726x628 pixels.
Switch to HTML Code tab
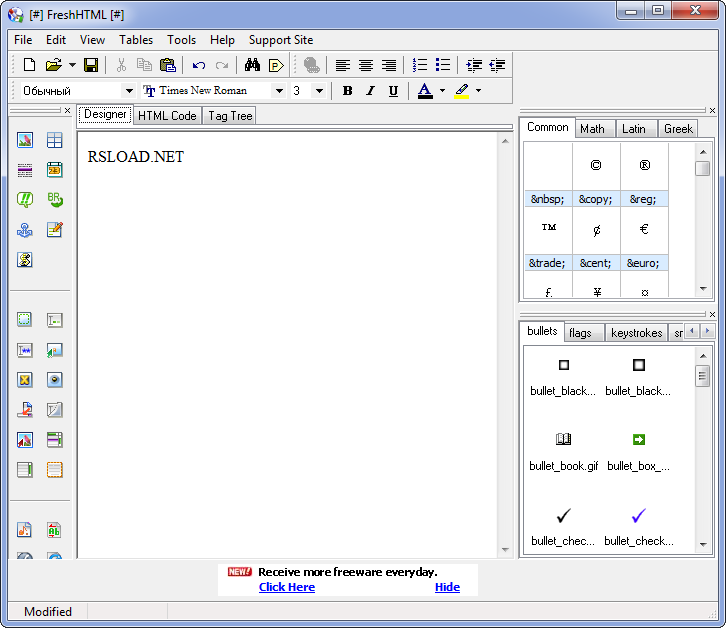[167, 116]
